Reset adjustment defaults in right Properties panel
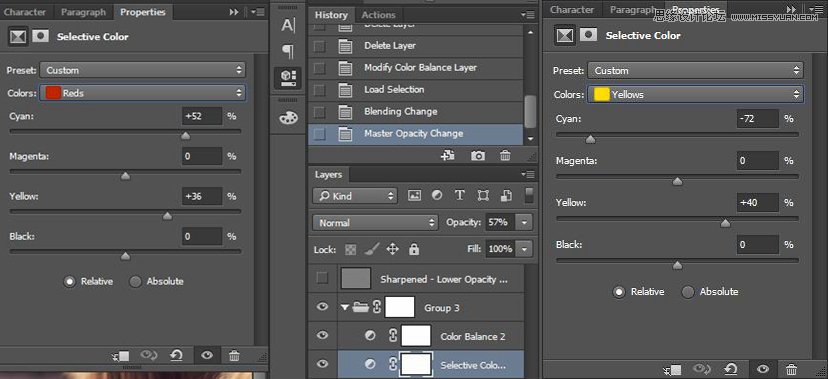This screenshot has height=379, width=828. (x=731, y=369)
